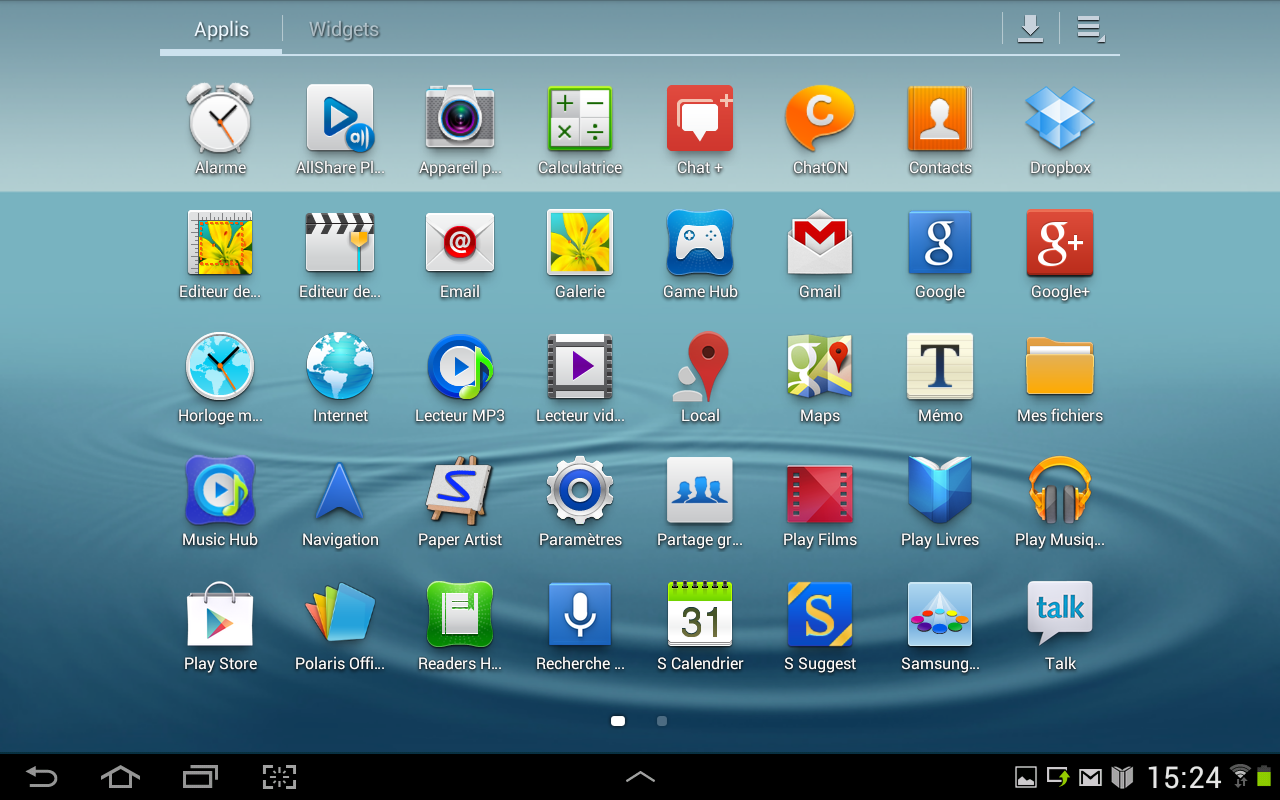Expand the mini apps tray arrow
Image resolution: width=1280 pixels, height=800 pixels.
pyautogui.click(x=640, y=776)
